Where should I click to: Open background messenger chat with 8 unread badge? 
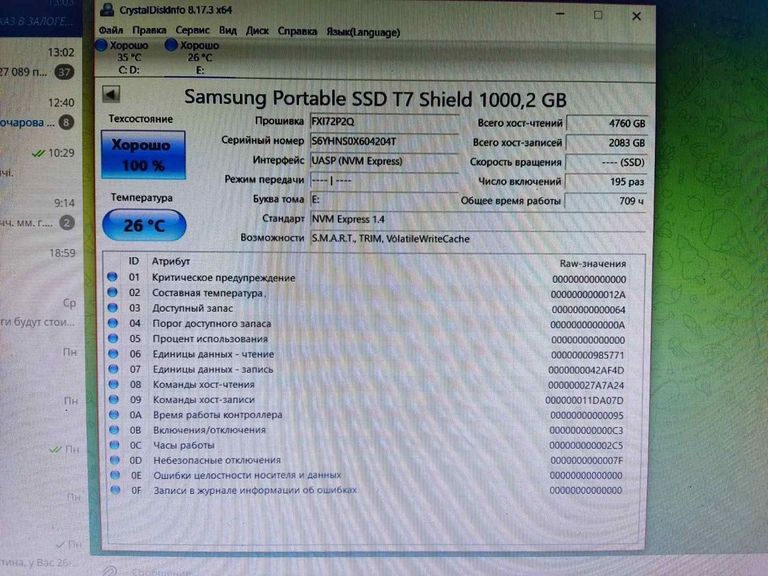[39, 113]
